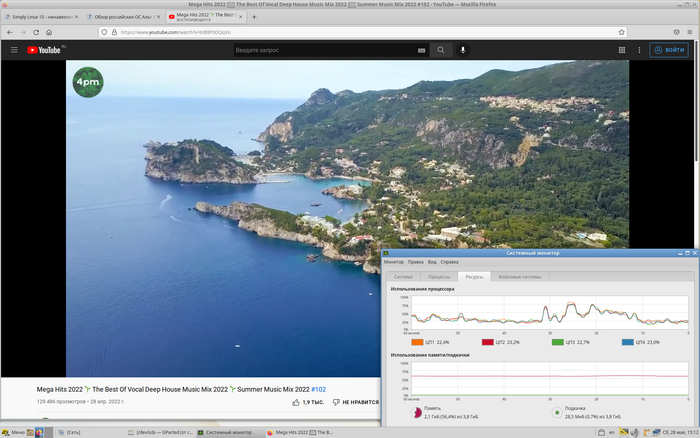This screenshot has height=438, width=700.
Task: Start voice search with microphone icon
Action: [x=463, y=49]
